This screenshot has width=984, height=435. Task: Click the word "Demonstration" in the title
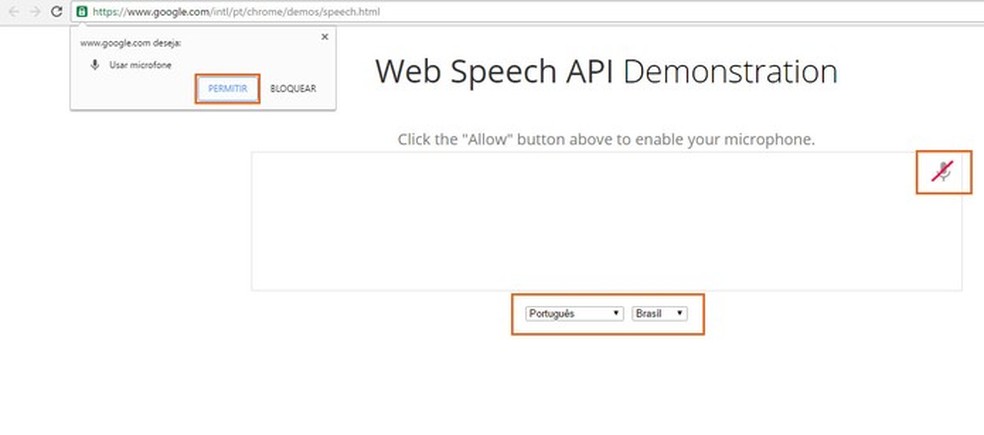[730, 72]
